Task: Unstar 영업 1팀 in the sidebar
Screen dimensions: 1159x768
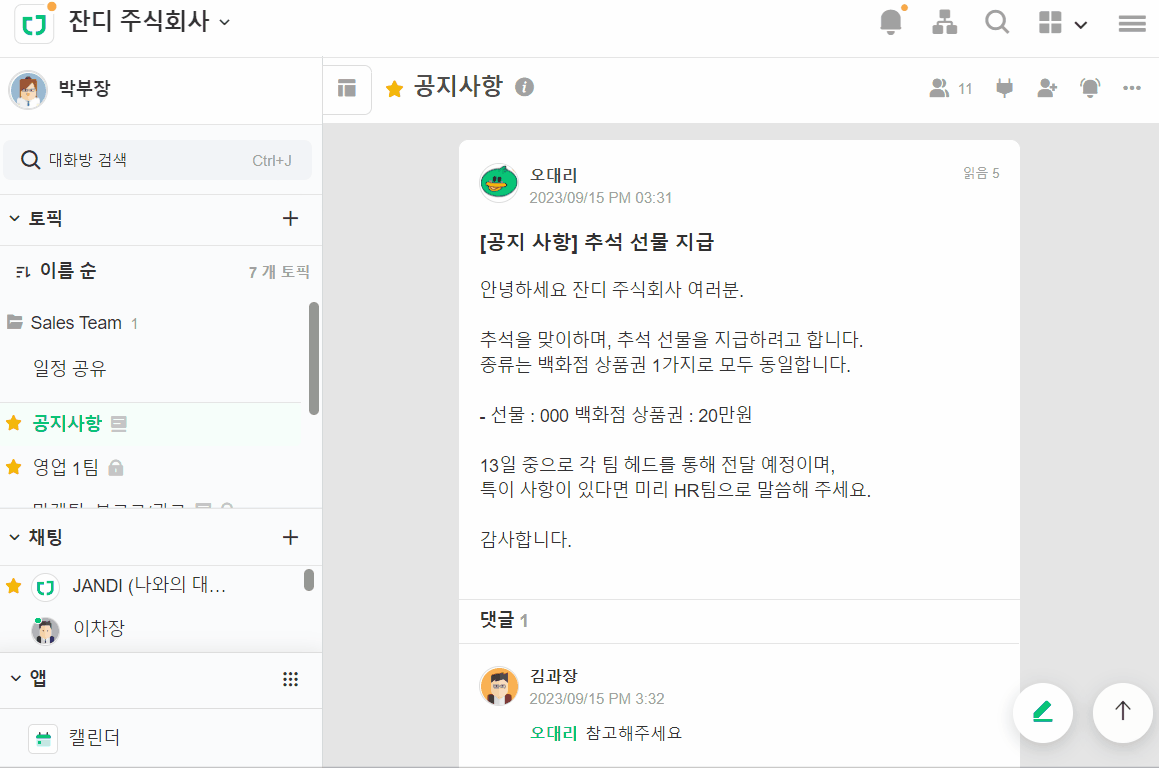Action: tap(13, 467)
